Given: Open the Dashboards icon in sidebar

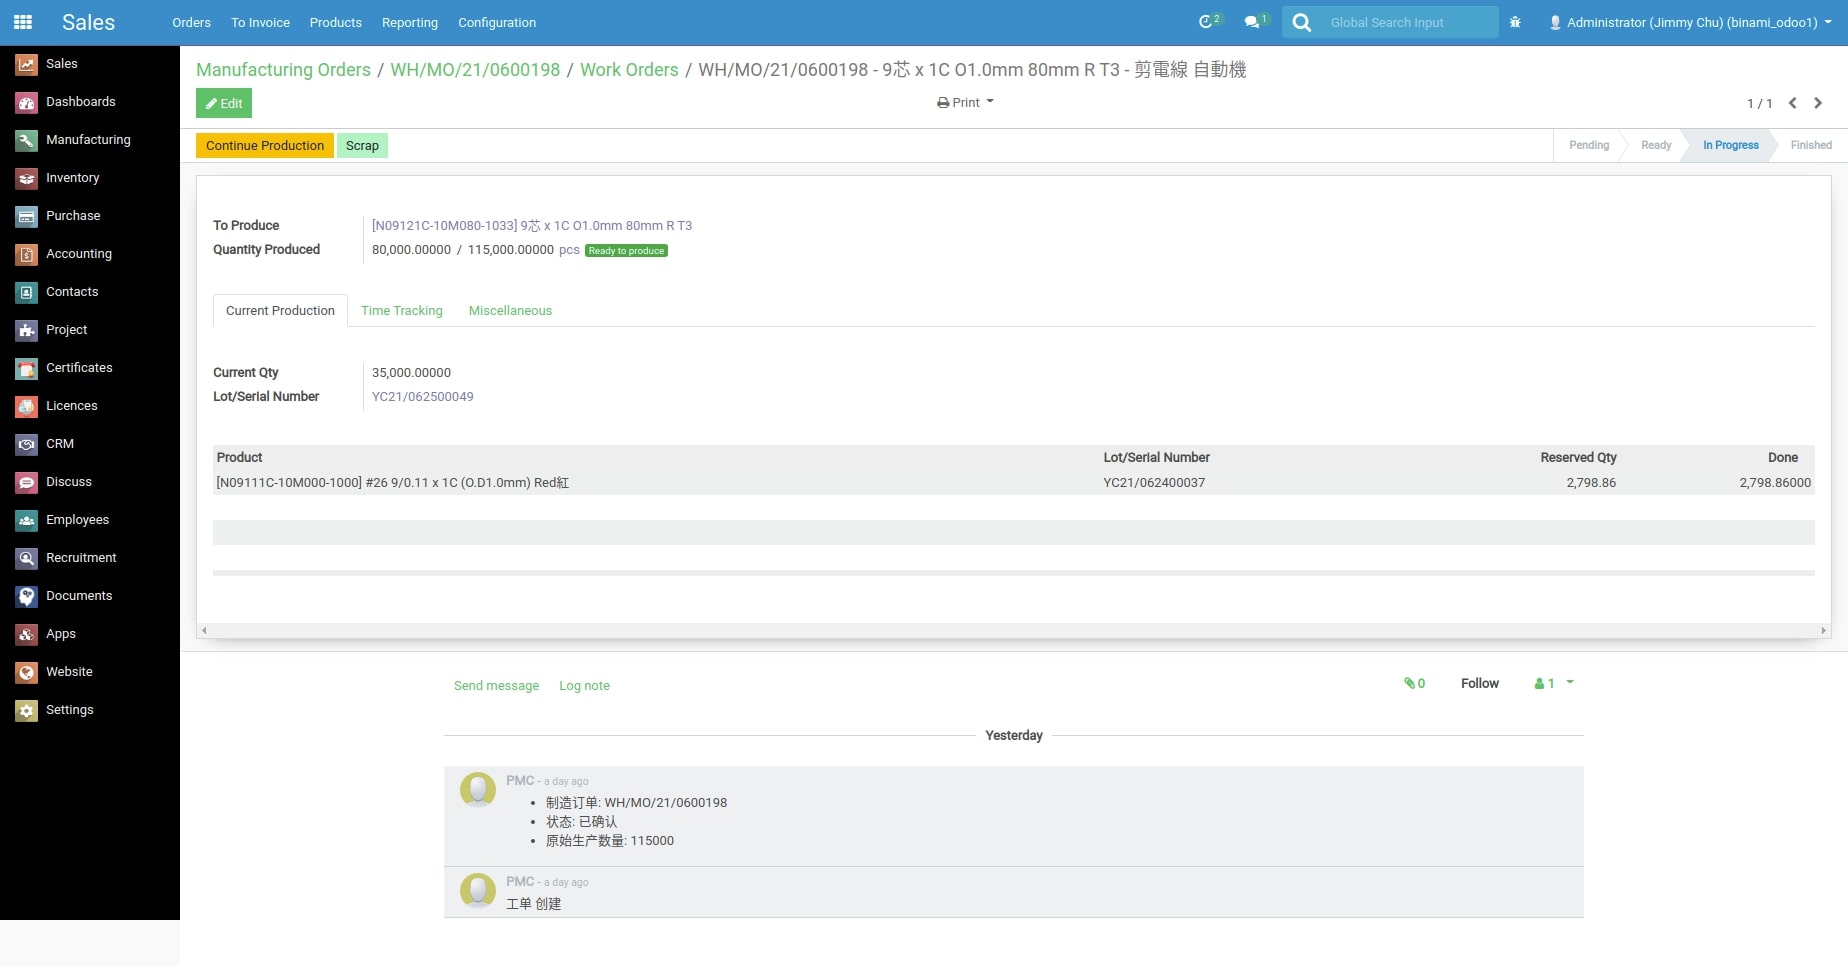Looking at the screenshot, I should point(27,102).
